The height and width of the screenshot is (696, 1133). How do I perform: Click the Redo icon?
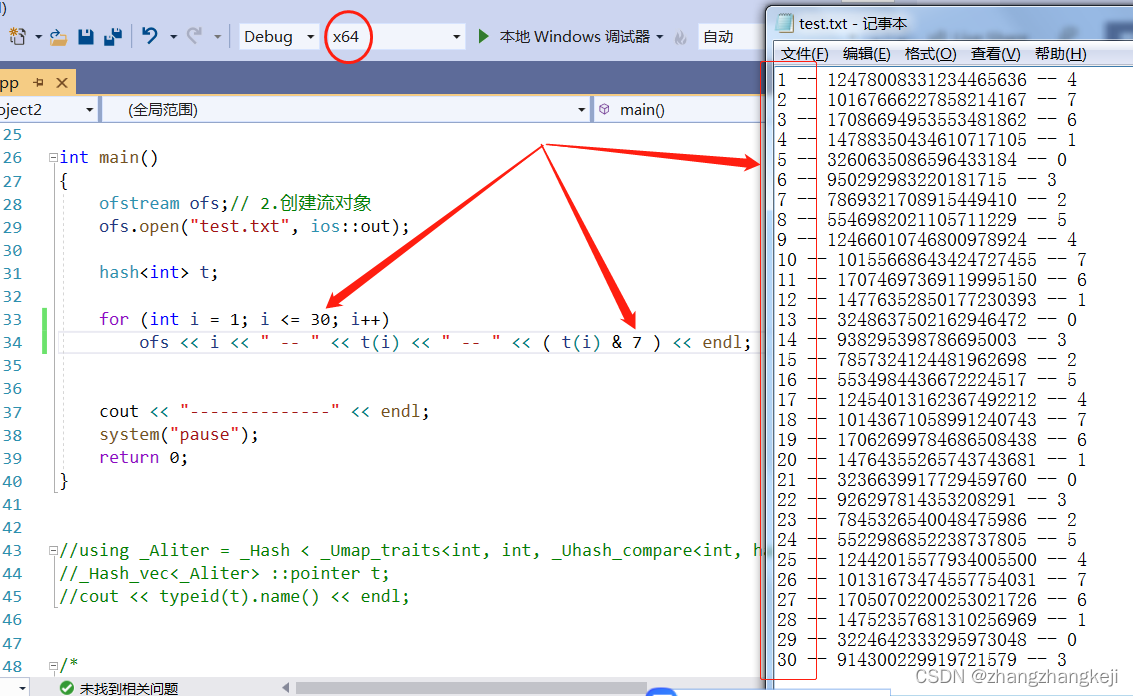(196, 35)
